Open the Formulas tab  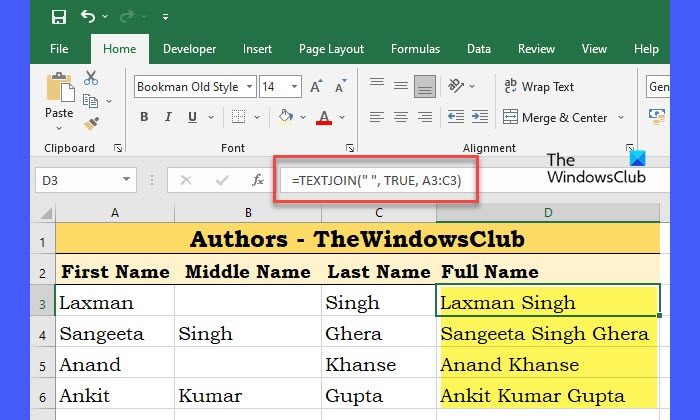(415, 49)
